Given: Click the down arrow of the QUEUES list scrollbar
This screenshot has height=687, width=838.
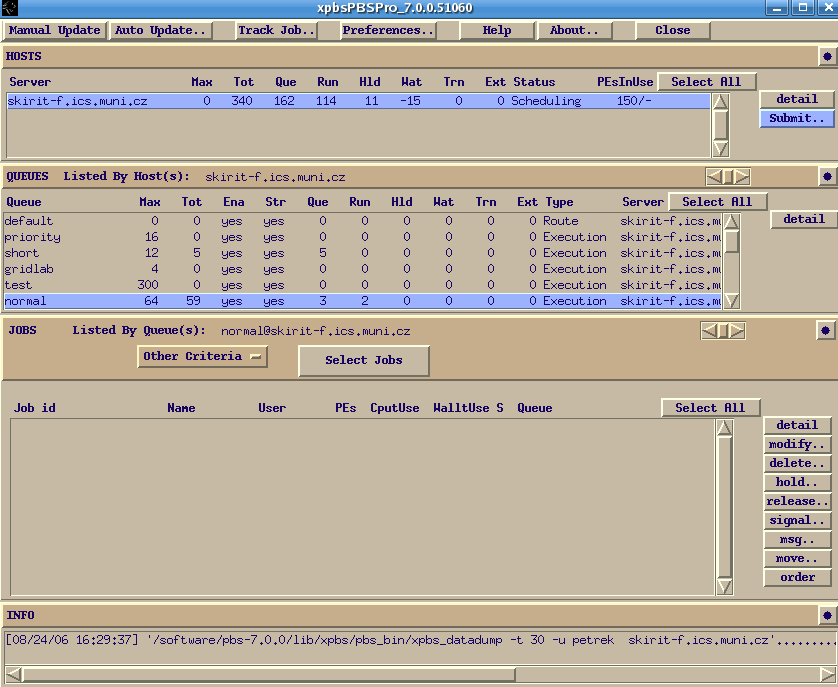Looking at the screenshot, I should [x=731, y=300].
